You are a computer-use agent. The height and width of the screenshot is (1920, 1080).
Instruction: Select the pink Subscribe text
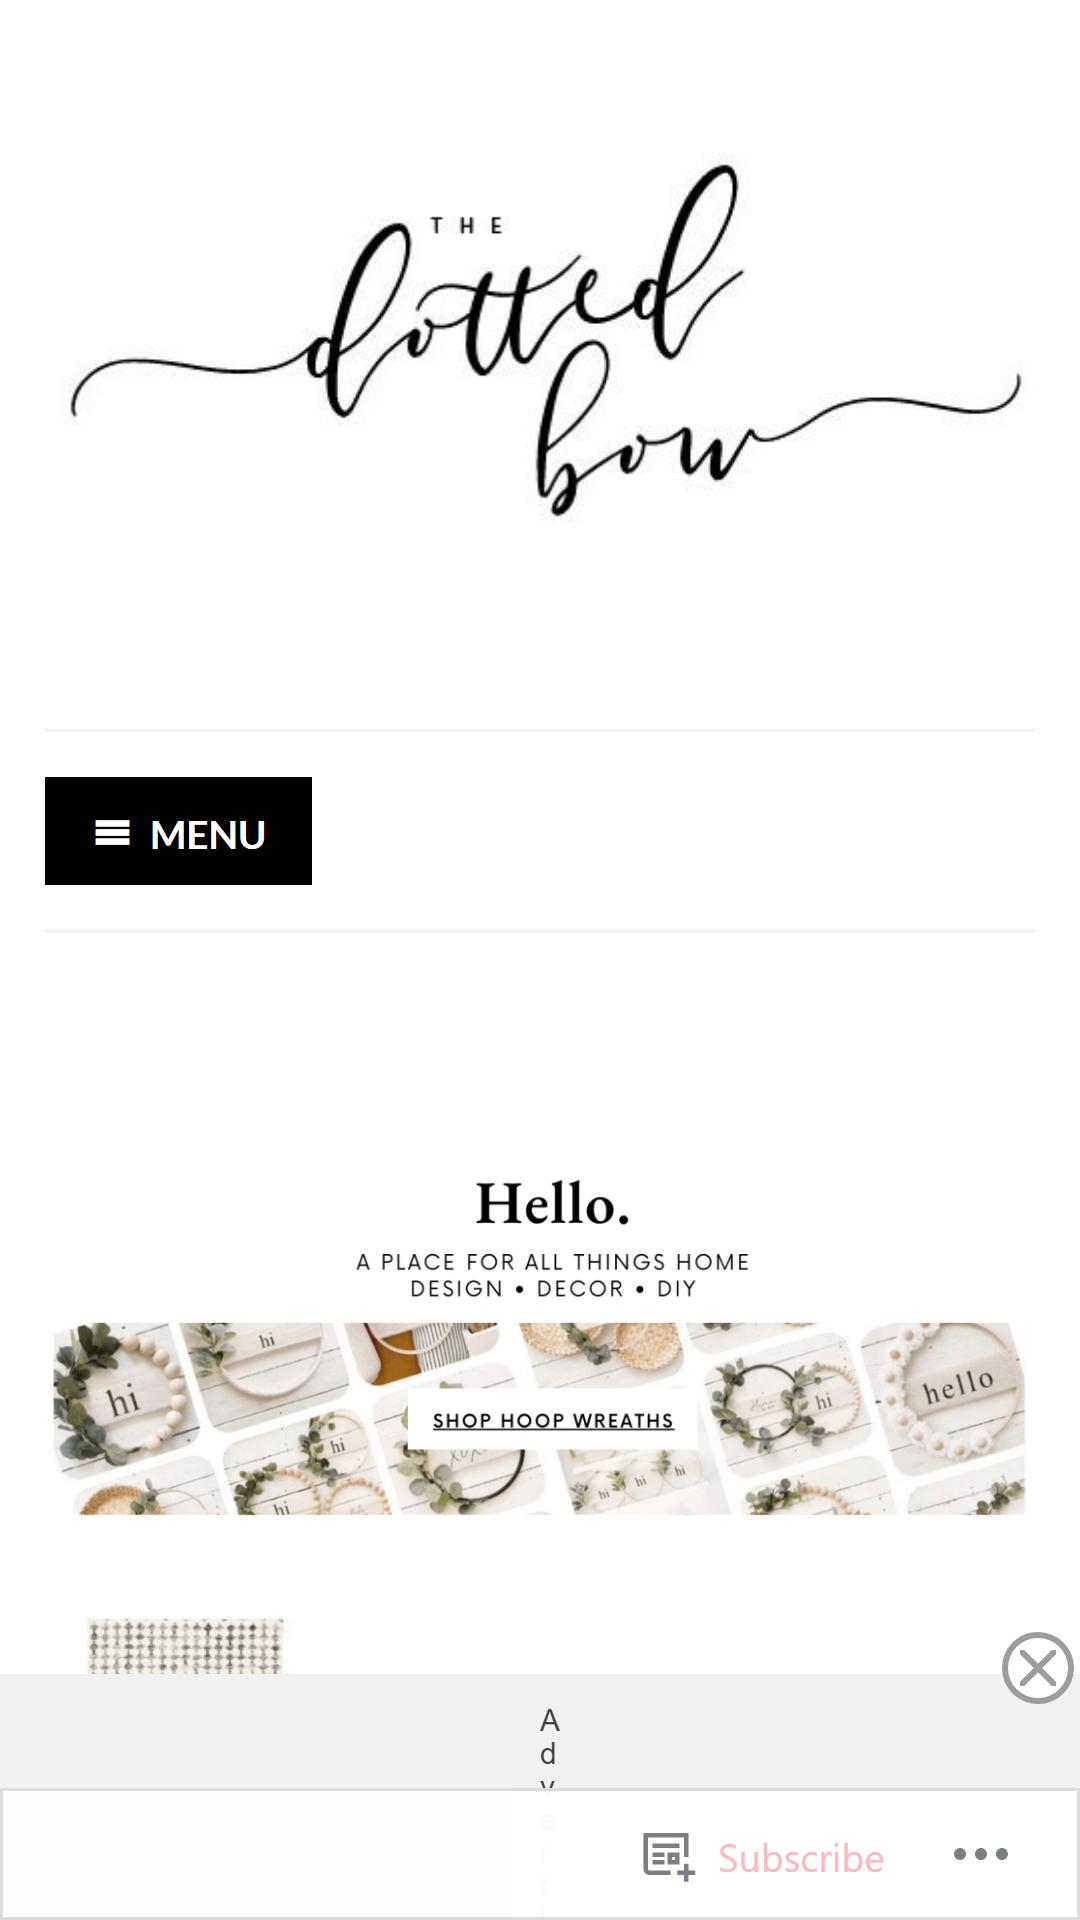pos(801,1858)
